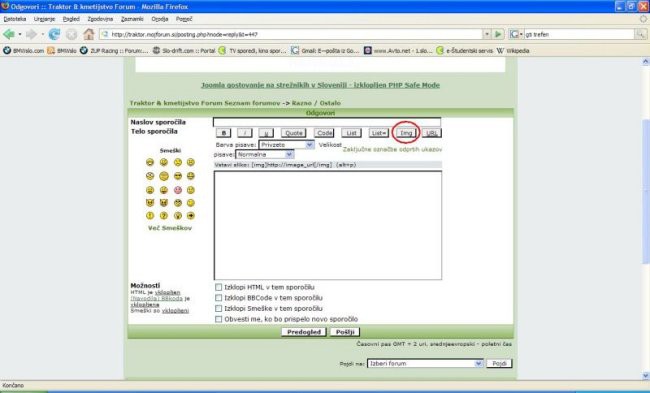Viewport: 650px width, 393px height.
Task: Toggle italic formatting with i button
Action: pos(245,133)
